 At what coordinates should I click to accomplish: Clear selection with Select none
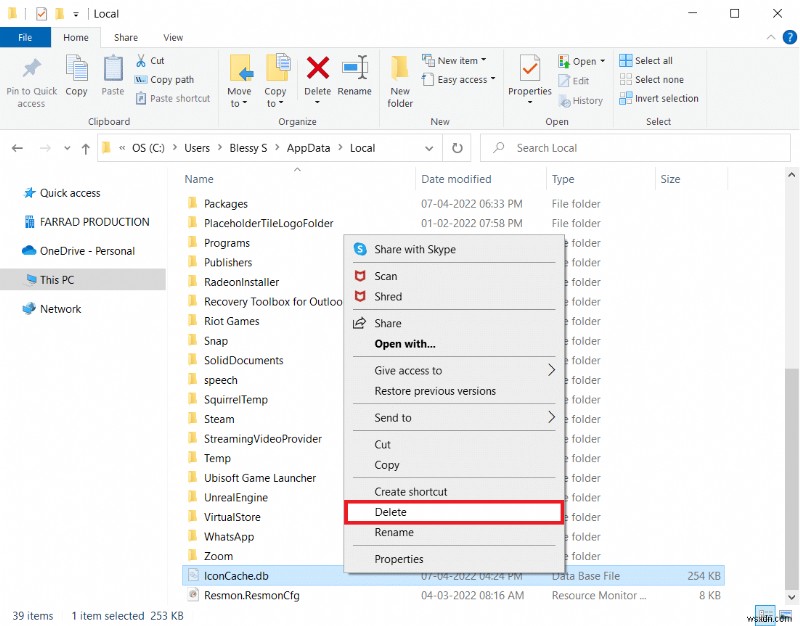[651, 79]
